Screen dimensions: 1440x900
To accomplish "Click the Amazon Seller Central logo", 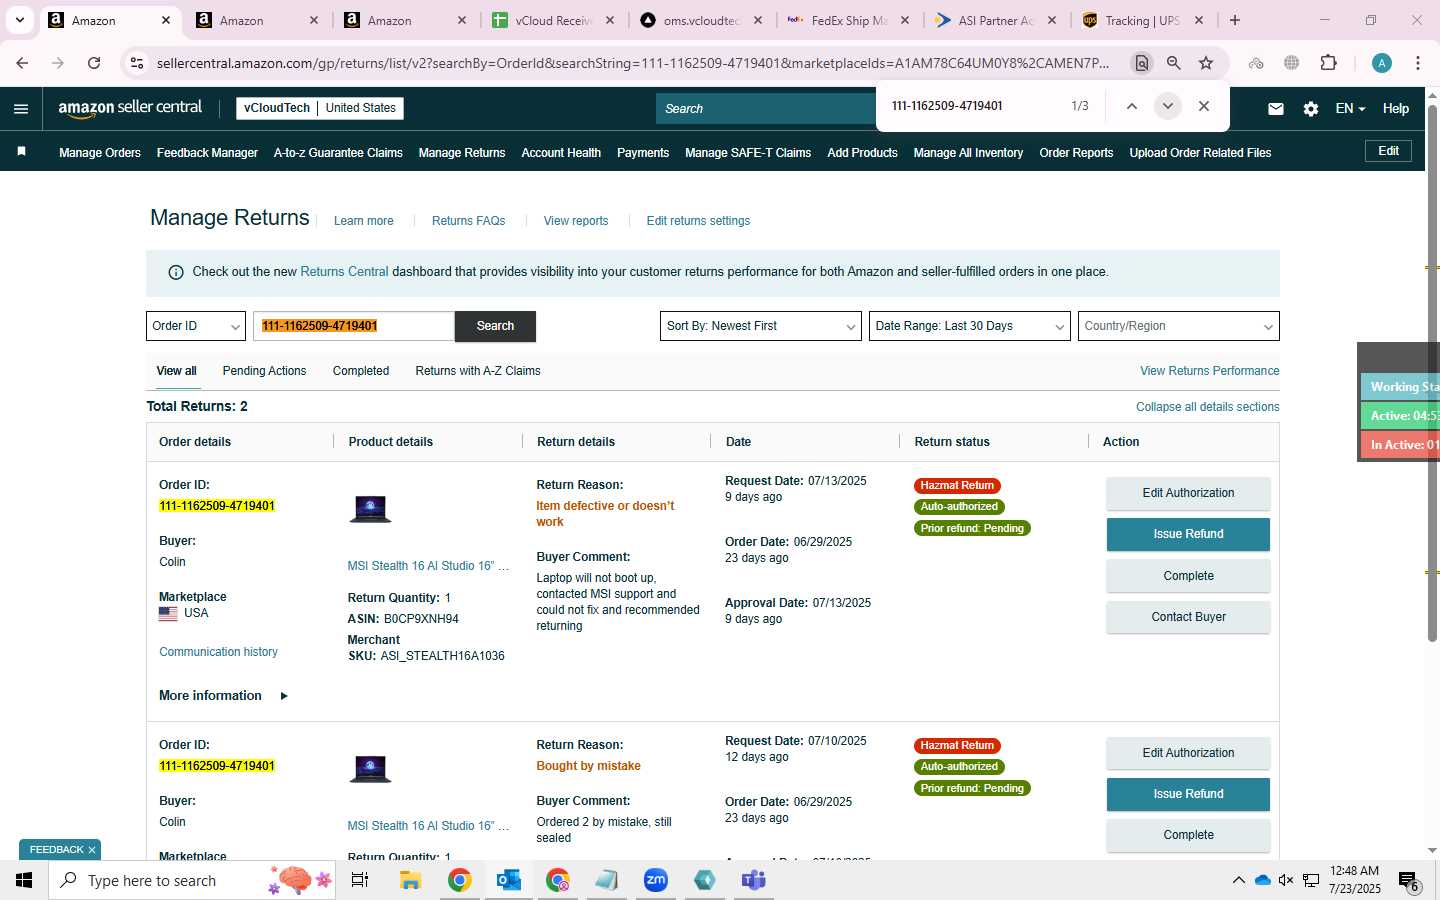I will point(130,108).
